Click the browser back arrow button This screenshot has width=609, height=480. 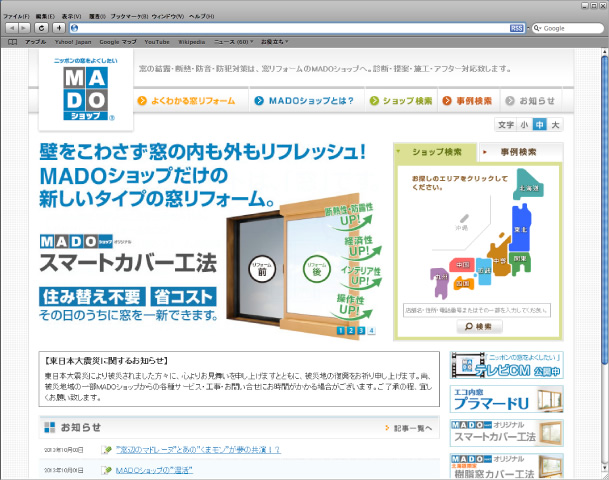(12, 28)
